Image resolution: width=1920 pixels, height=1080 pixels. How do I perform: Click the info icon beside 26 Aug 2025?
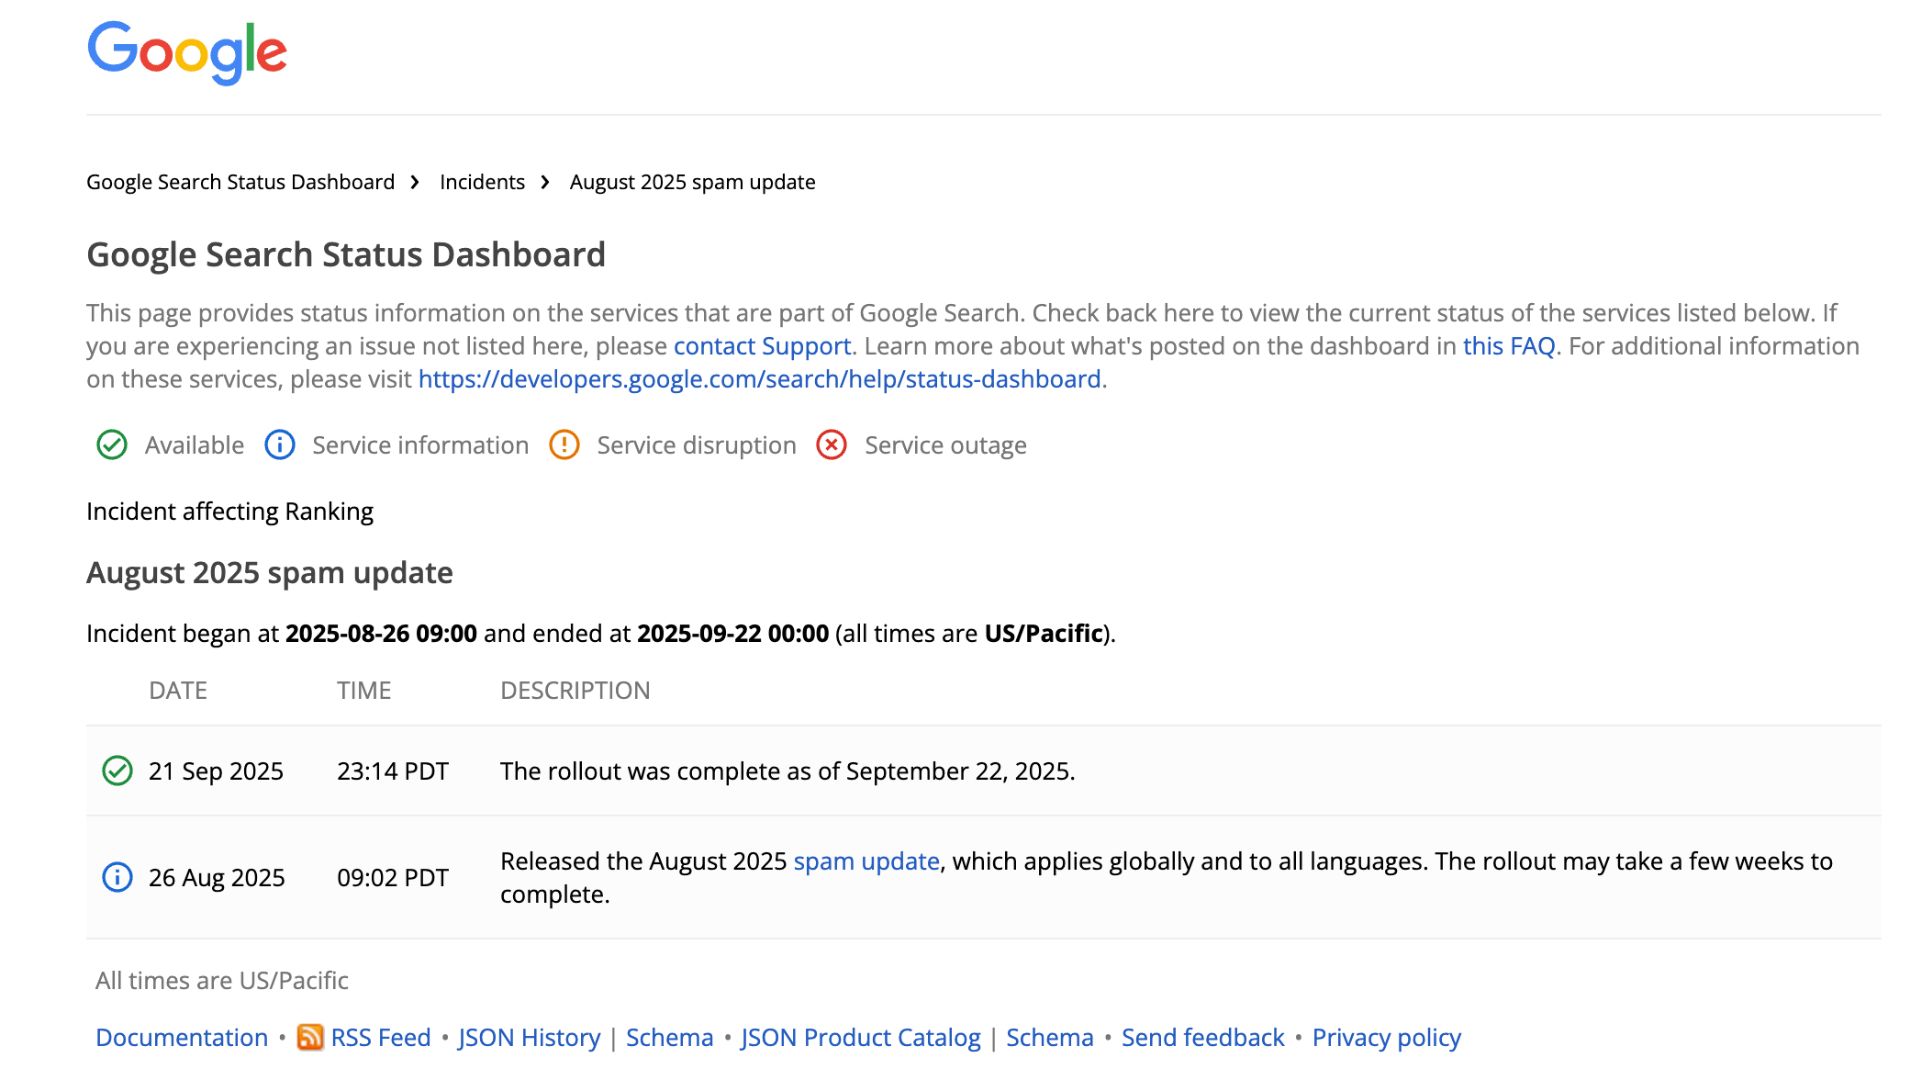pyautogui.click(x=118, y=878)
